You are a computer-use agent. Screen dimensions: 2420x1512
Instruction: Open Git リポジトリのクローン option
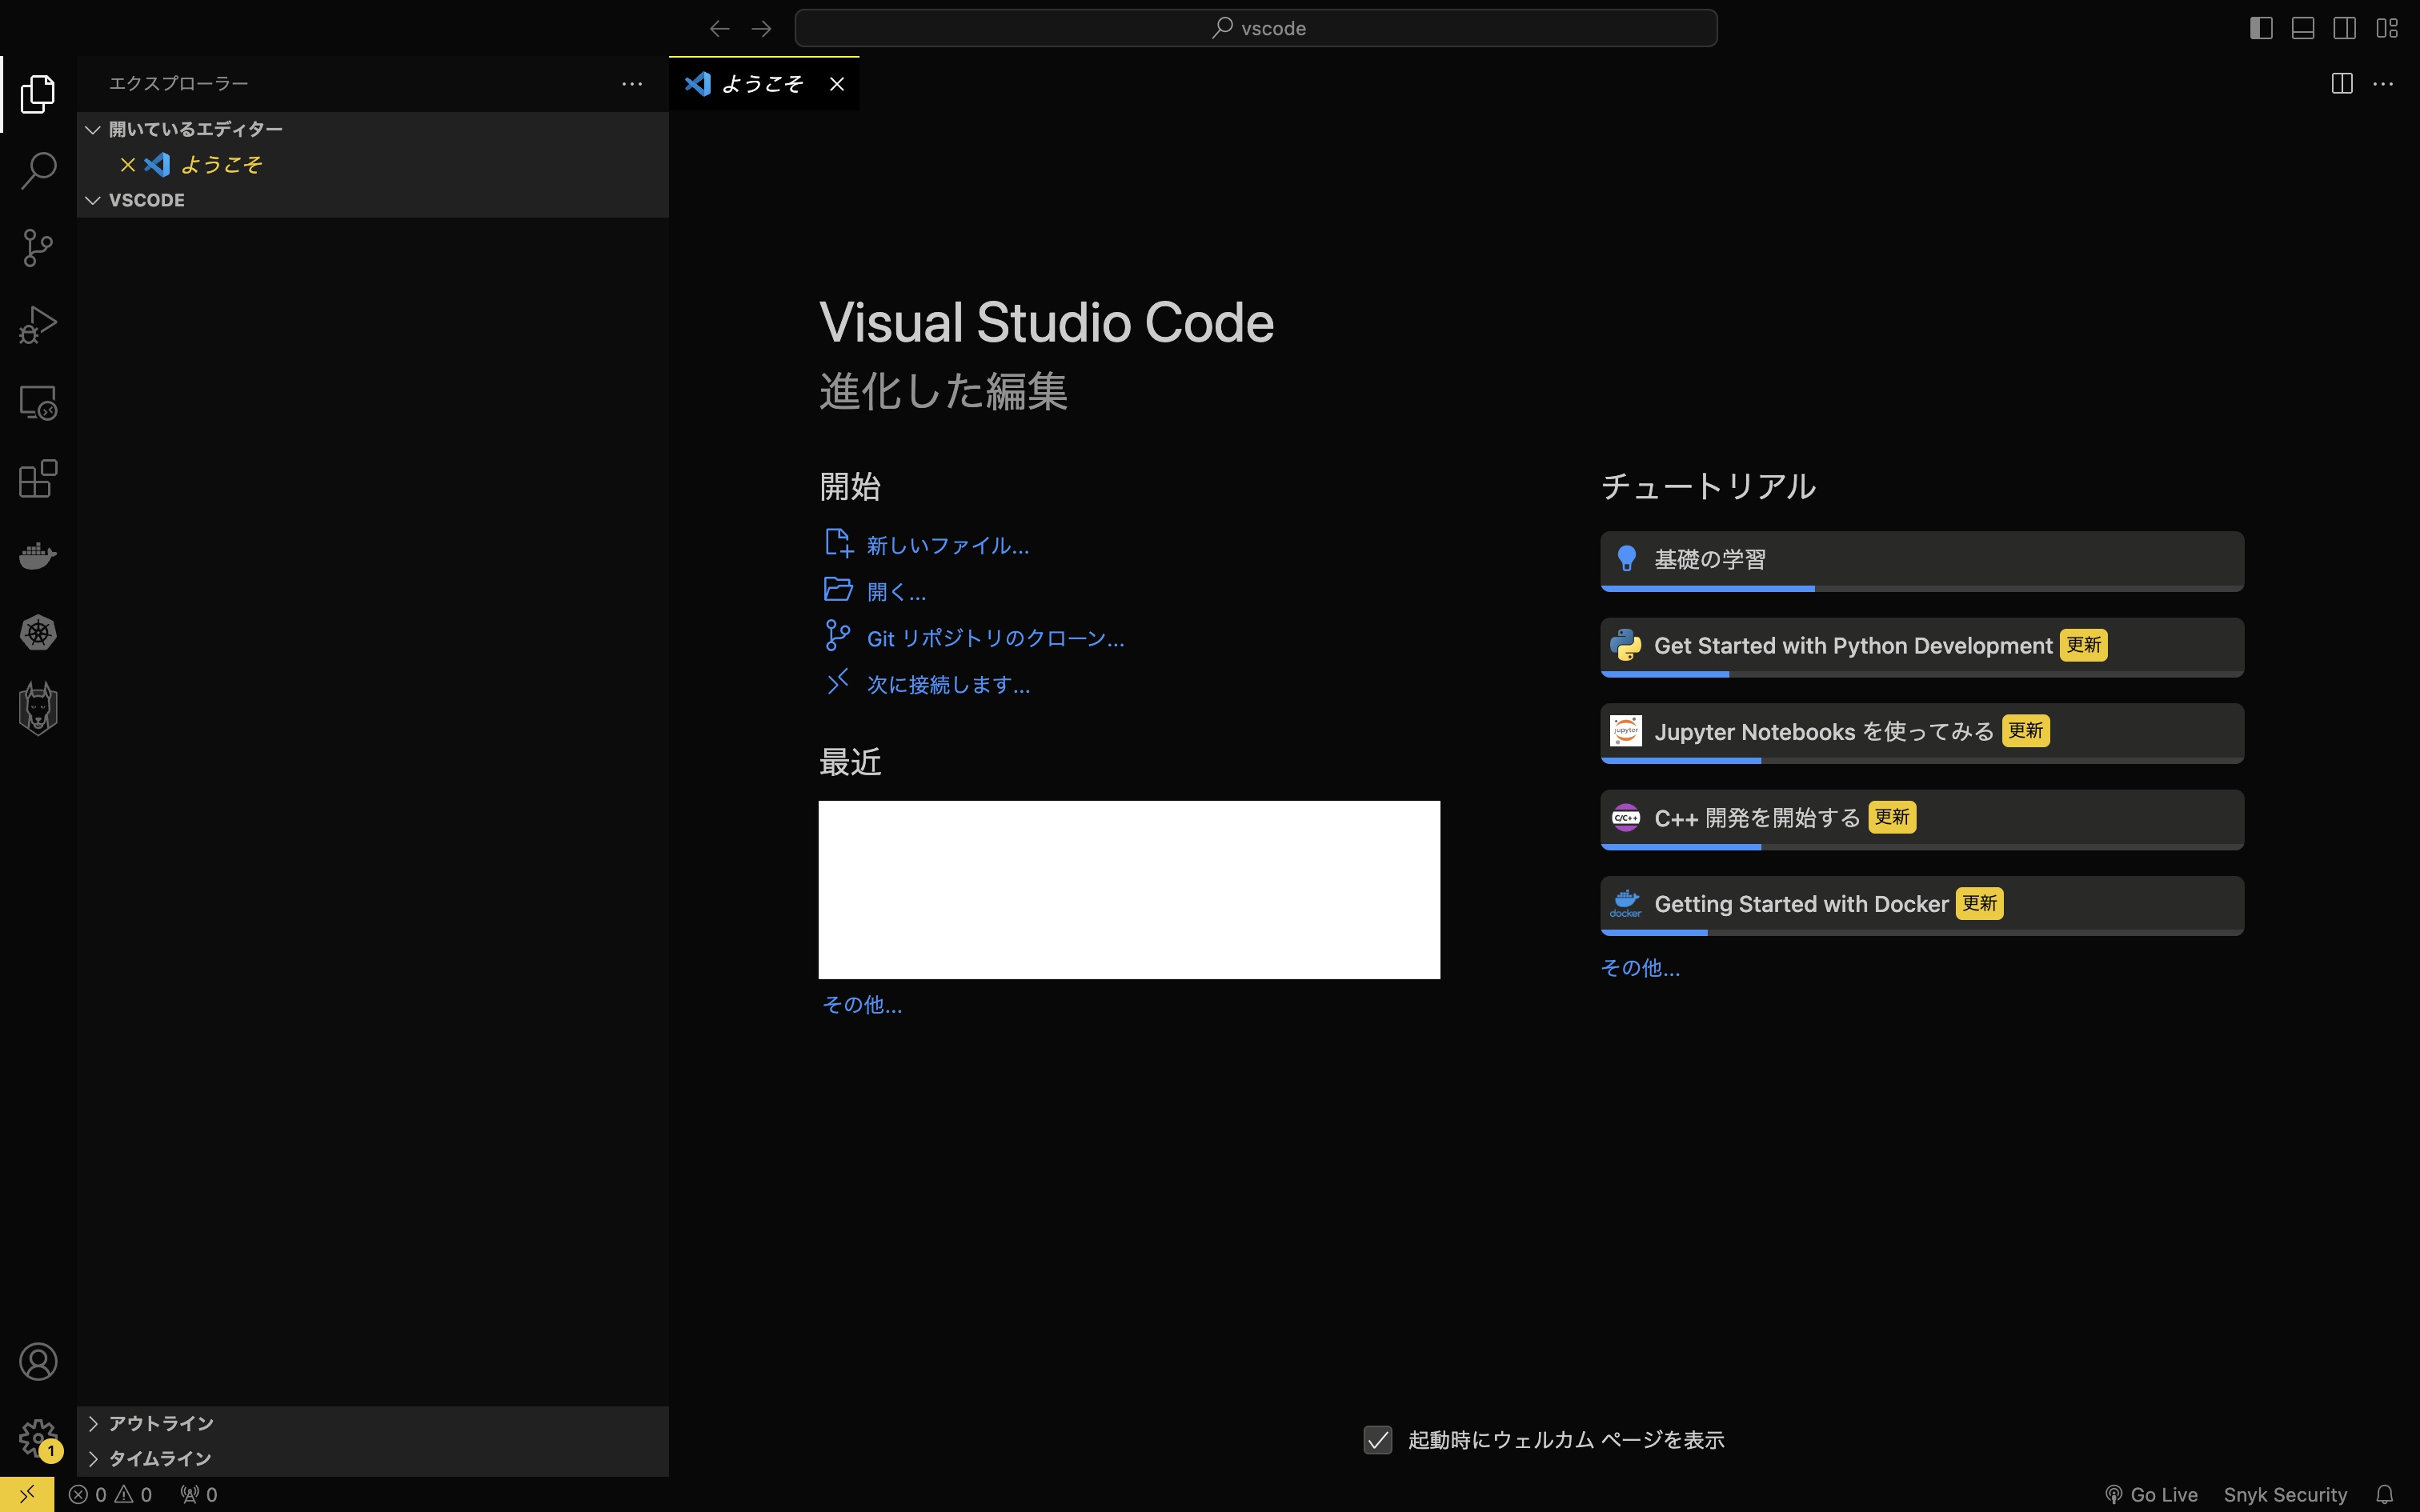click(994, 637)
